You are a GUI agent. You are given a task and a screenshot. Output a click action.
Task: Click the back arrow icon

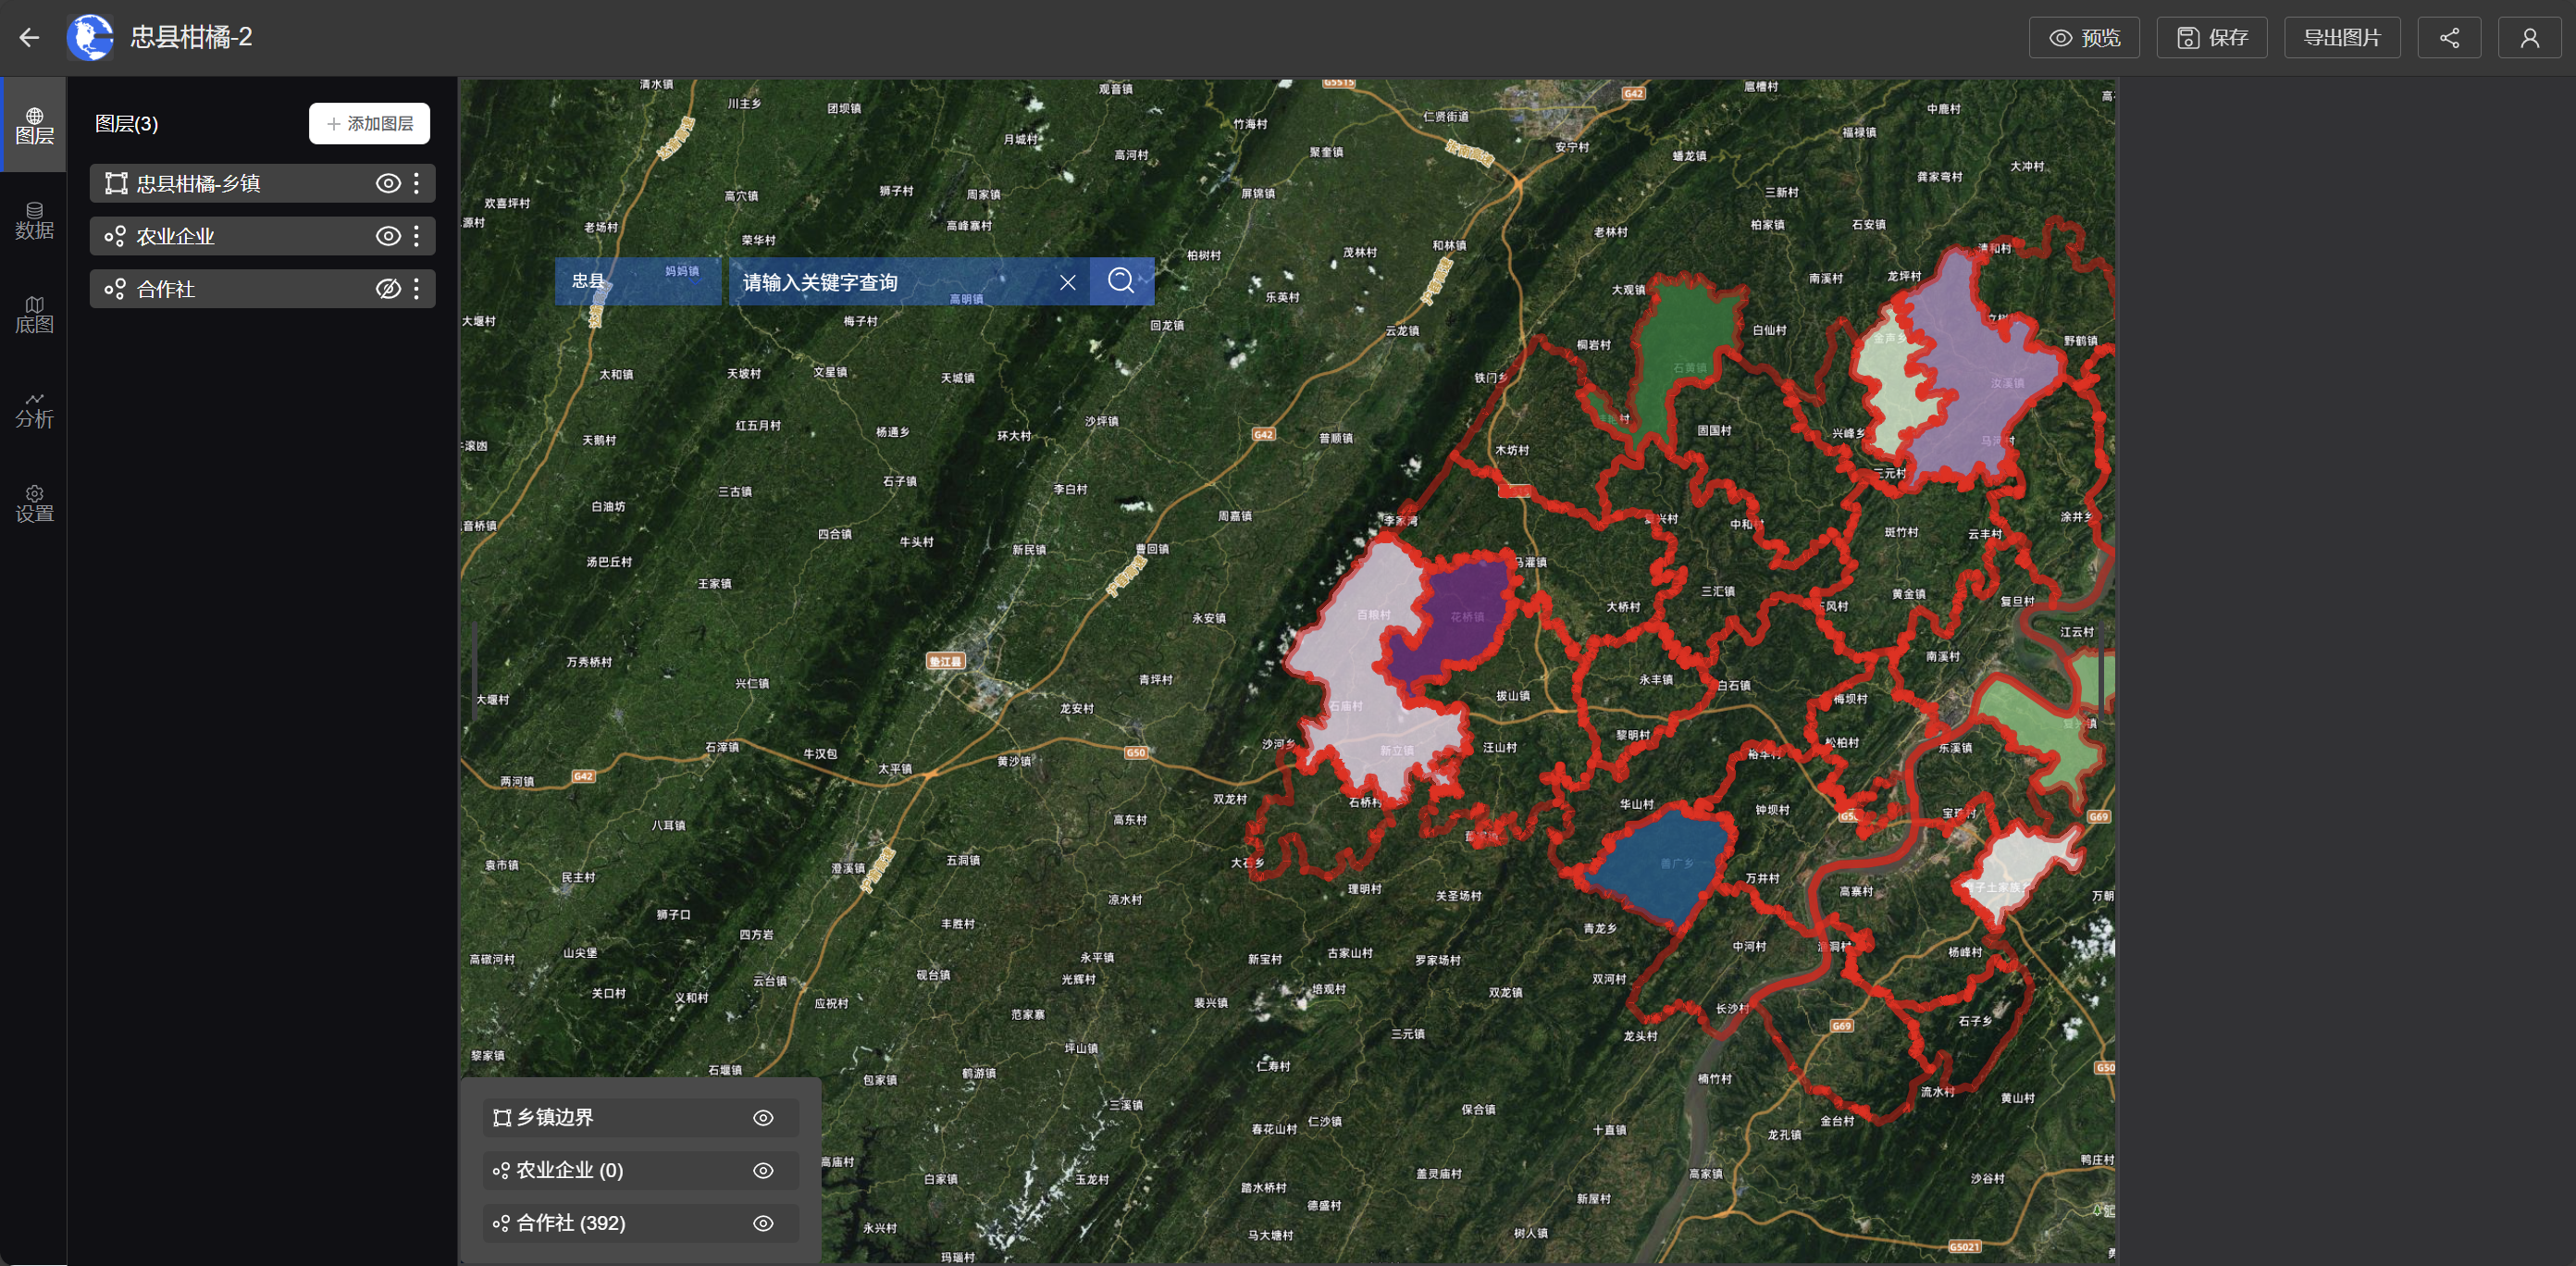pos(29,38)
